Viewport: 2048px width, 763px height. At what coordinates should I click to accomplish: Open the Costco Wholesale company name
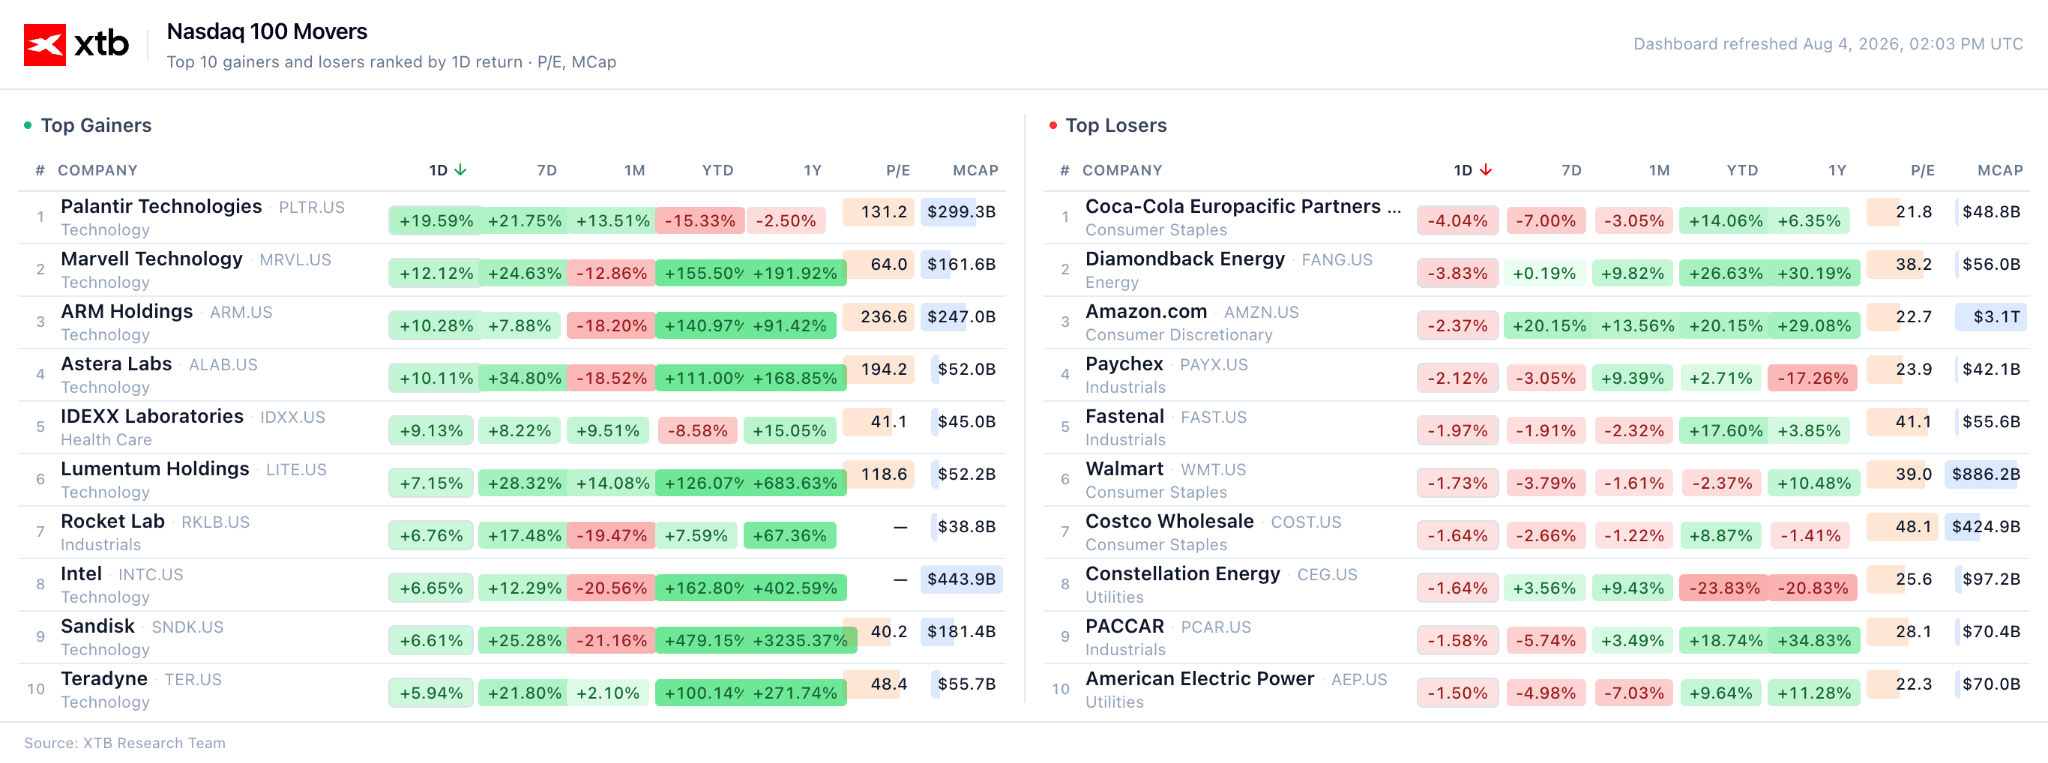(x=1169, y=521)
